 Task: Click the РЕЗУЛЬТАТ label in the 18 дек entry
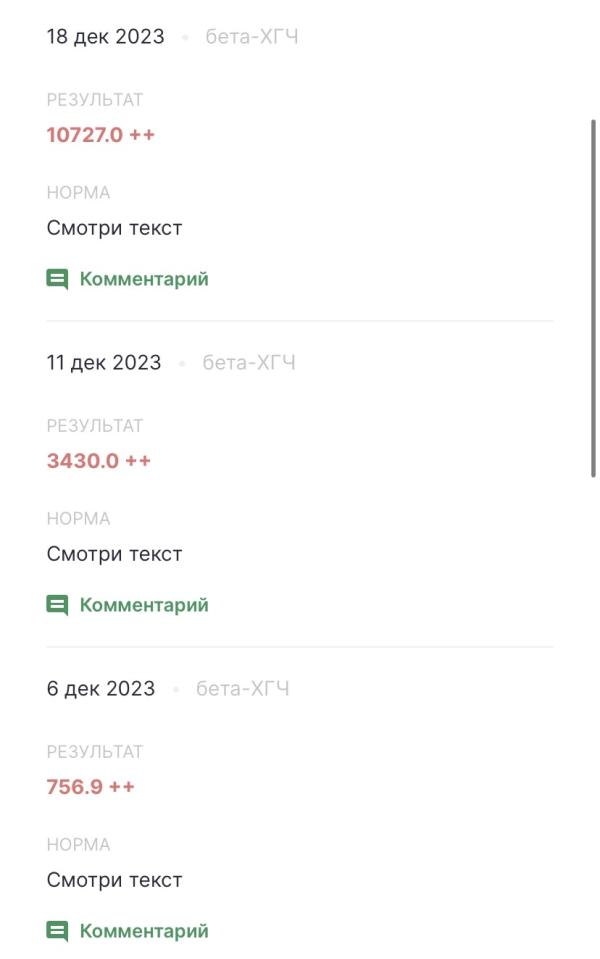(x=95, y=100)
